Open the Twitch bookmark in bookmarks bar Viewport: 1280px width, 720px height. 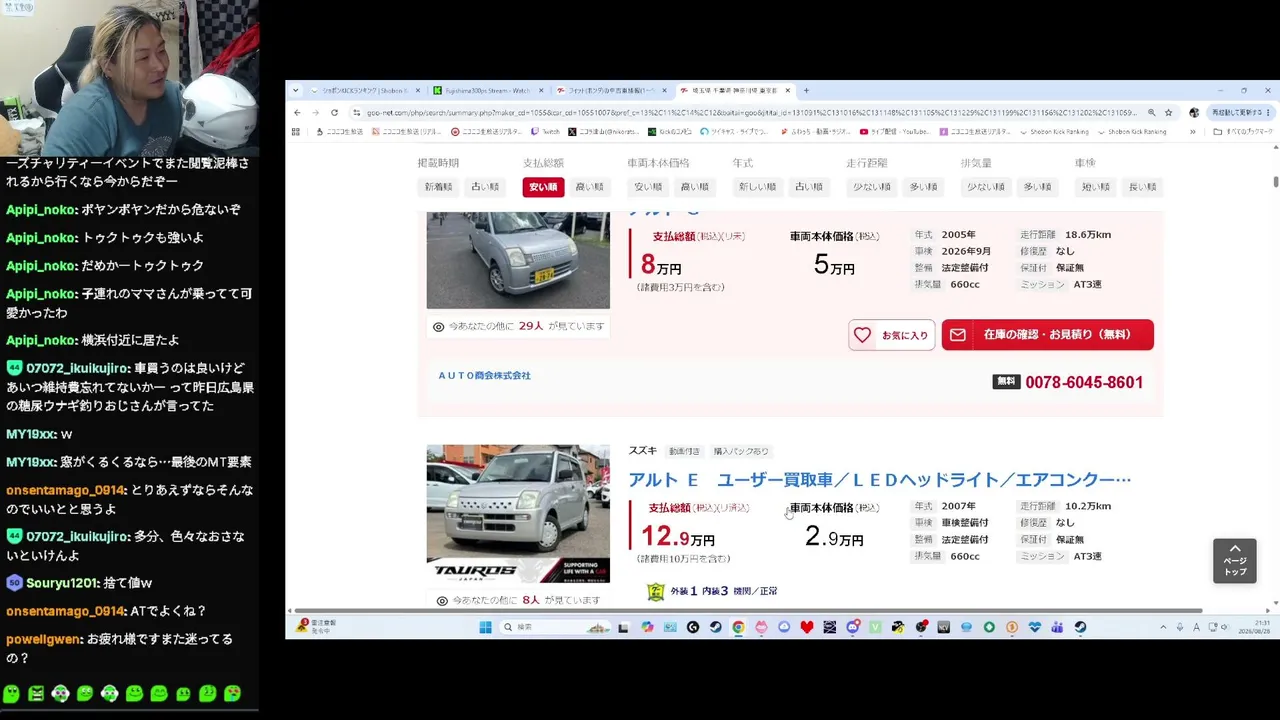tap(545, 131)
